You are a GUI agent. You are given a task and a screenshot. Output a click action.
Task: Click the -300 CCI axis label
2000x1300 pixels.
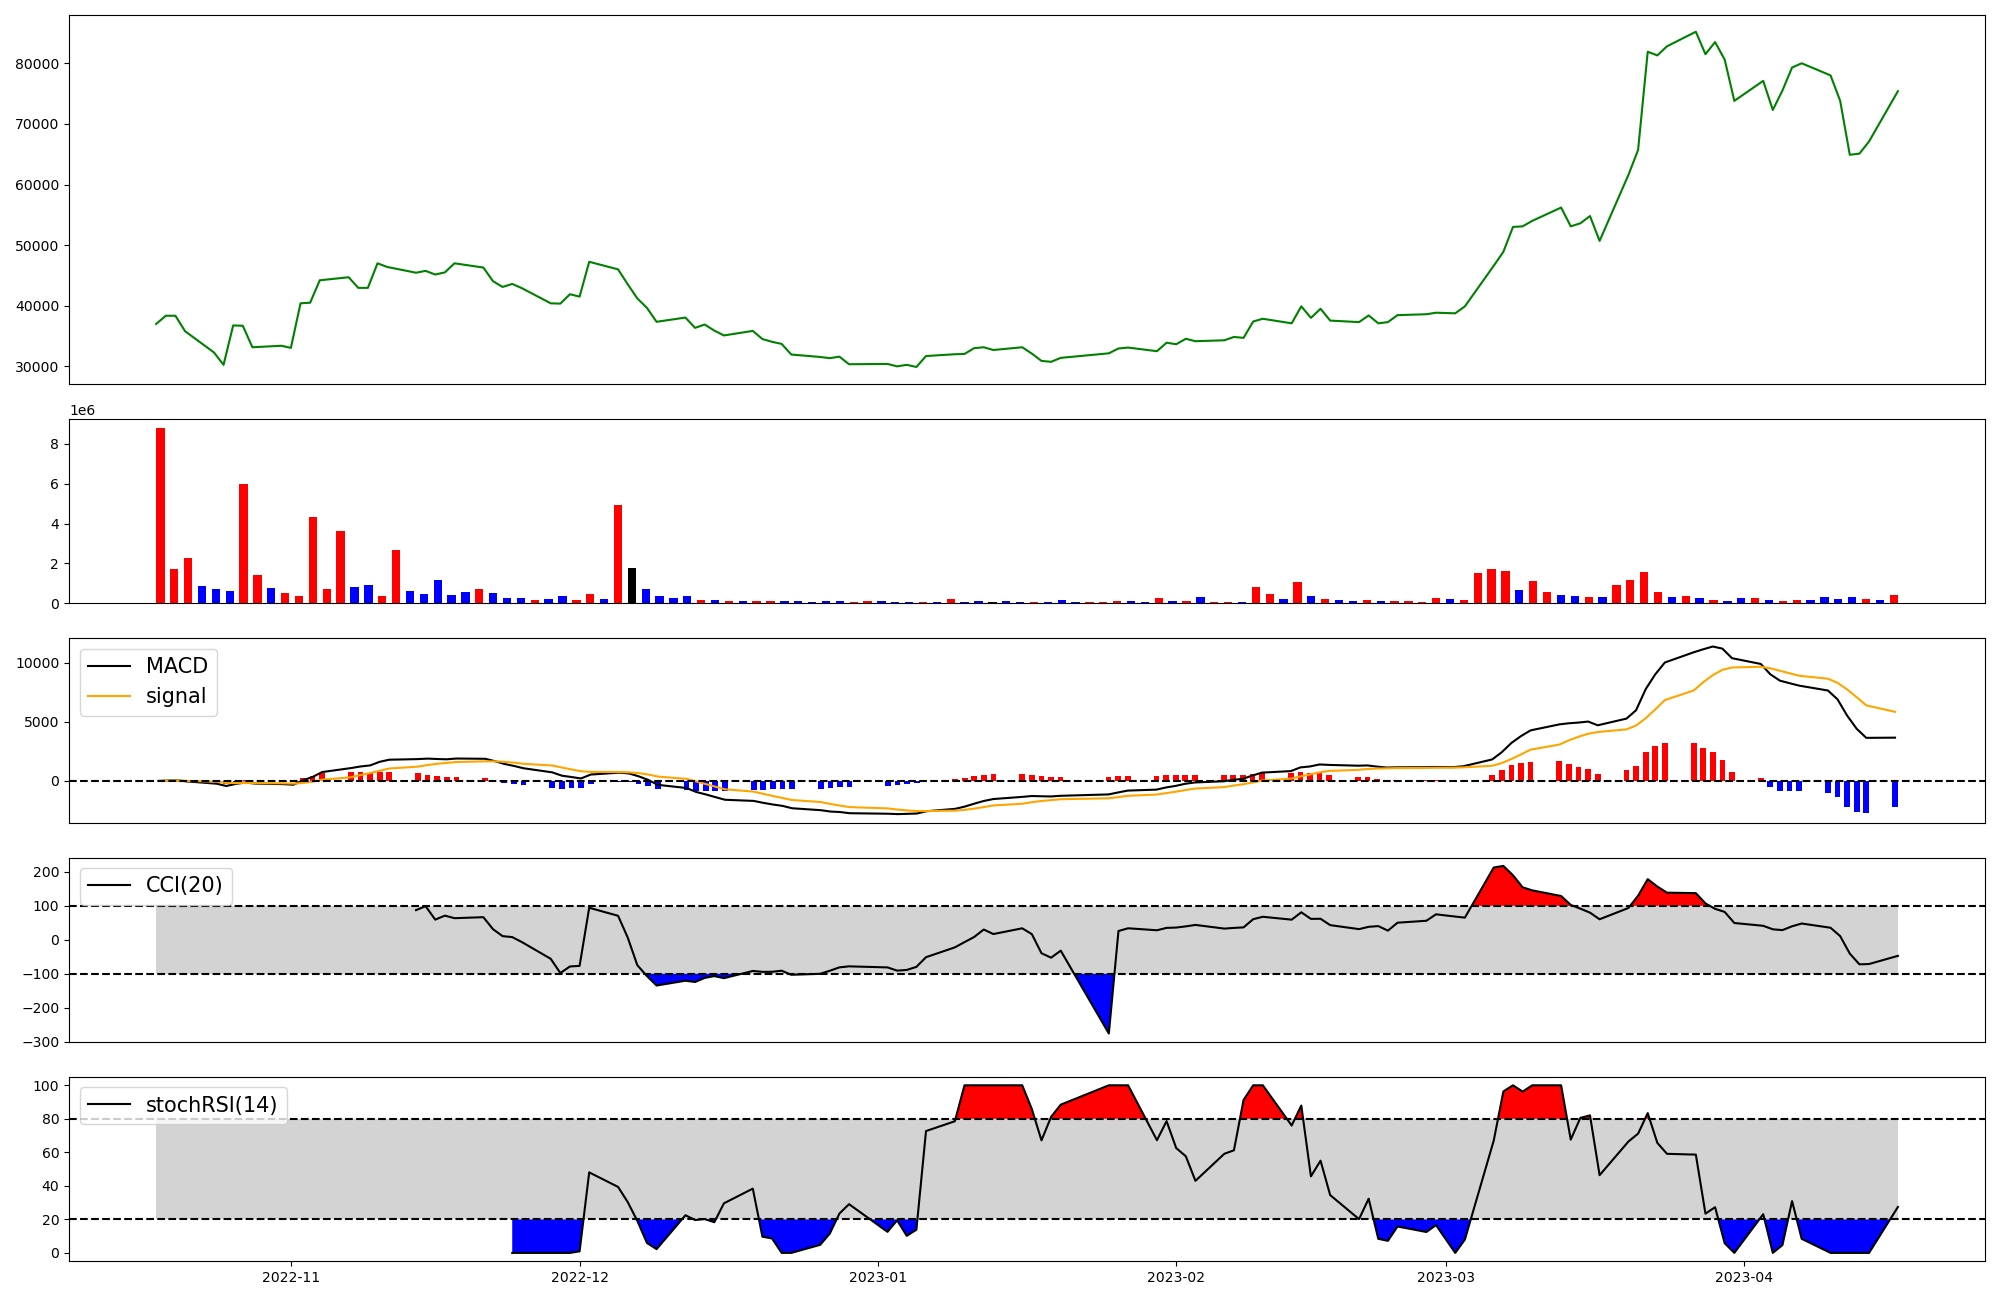coord(40,1042)
